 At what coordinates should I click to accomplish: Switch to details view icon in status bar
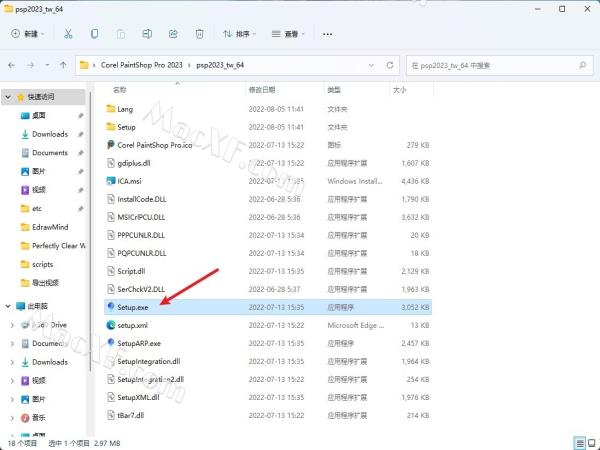coord(580,443)
